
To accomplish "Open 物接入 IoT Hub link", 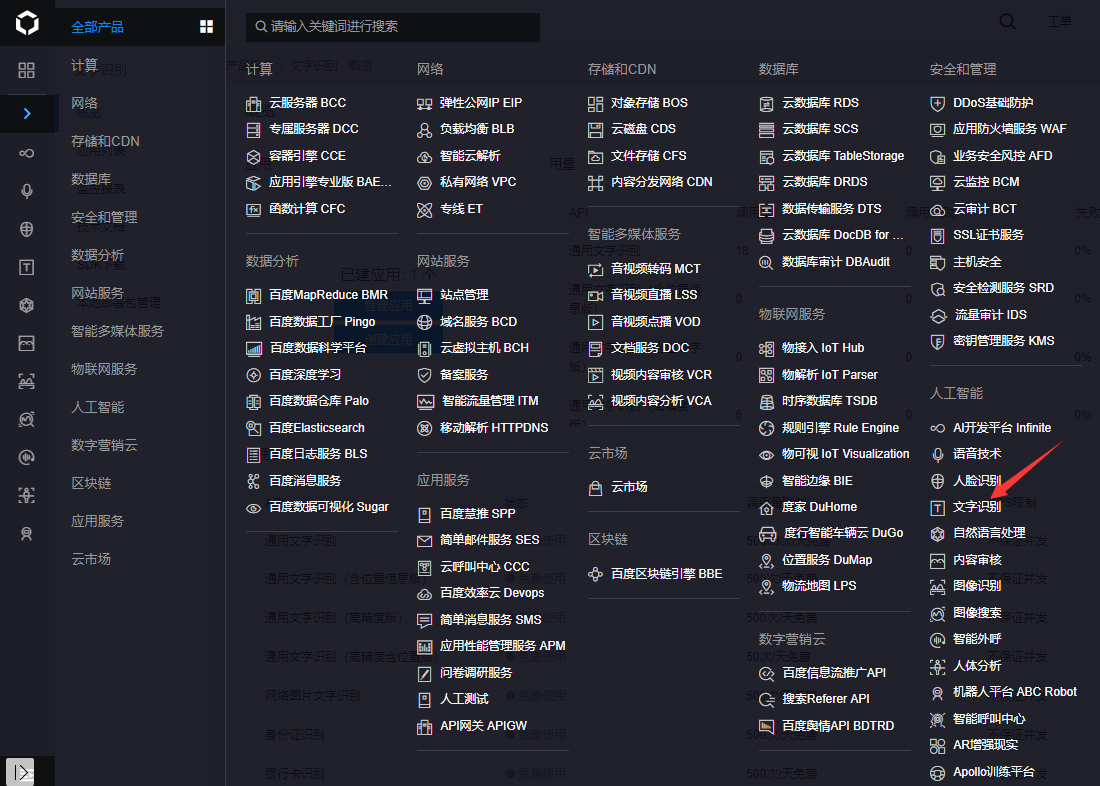I will pos(823,347).
